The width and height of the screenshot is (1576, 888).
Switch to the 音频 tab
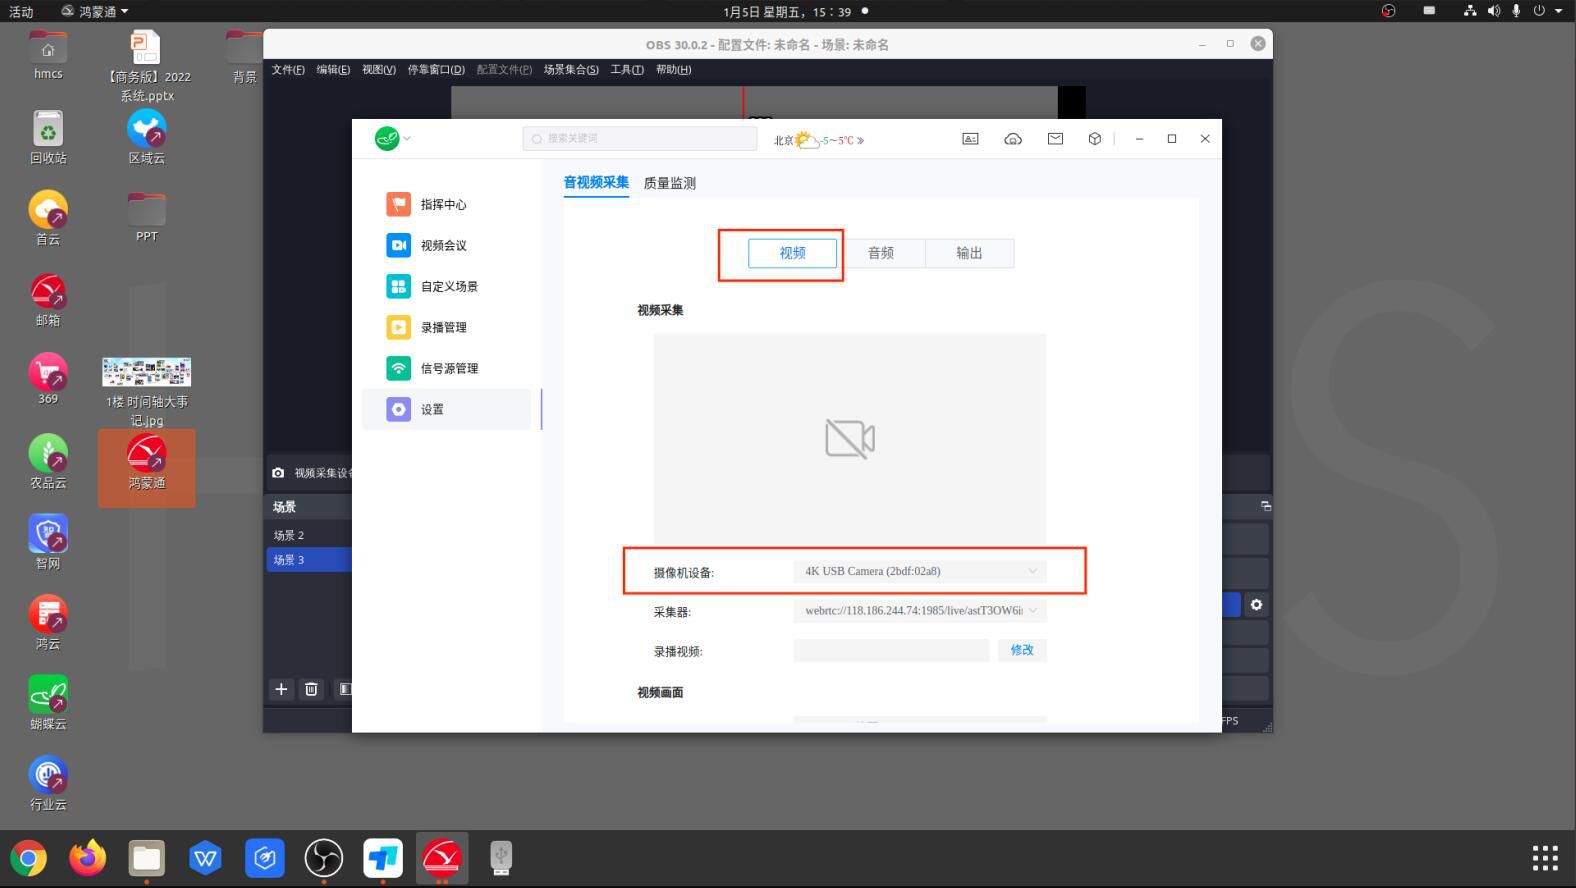click(x=881, y=253)
